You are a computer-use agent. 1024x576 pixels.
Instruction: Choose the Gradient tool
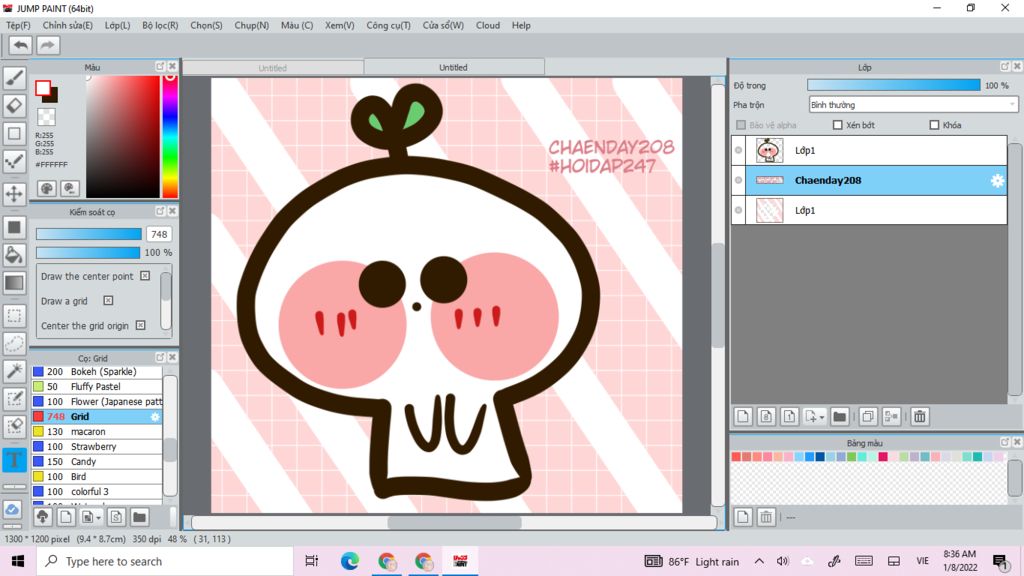(14, 283)
